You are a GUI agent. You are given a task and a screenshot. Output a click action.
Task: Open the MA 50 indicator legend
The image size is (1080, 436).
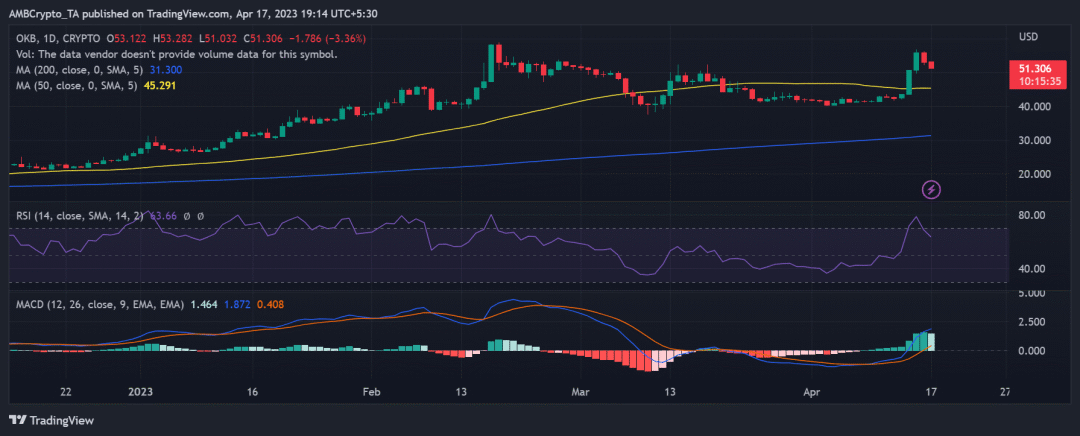(78, 85)
